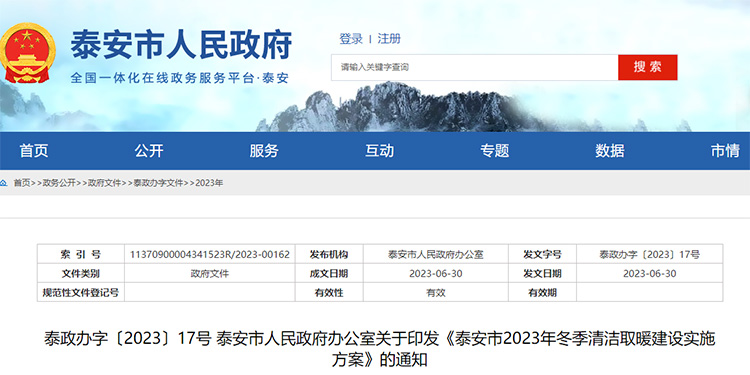Open the 数据 navigation item

tap(610, 151)
